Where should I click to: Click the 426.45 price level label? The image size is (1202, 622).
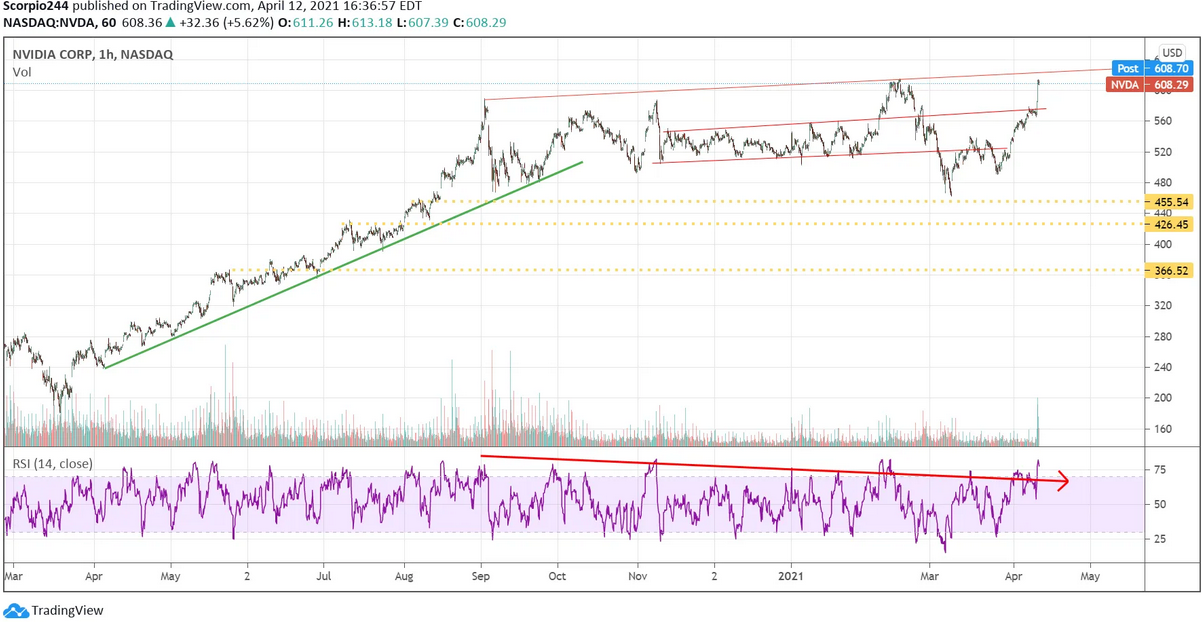click(x=1169, y=224)
